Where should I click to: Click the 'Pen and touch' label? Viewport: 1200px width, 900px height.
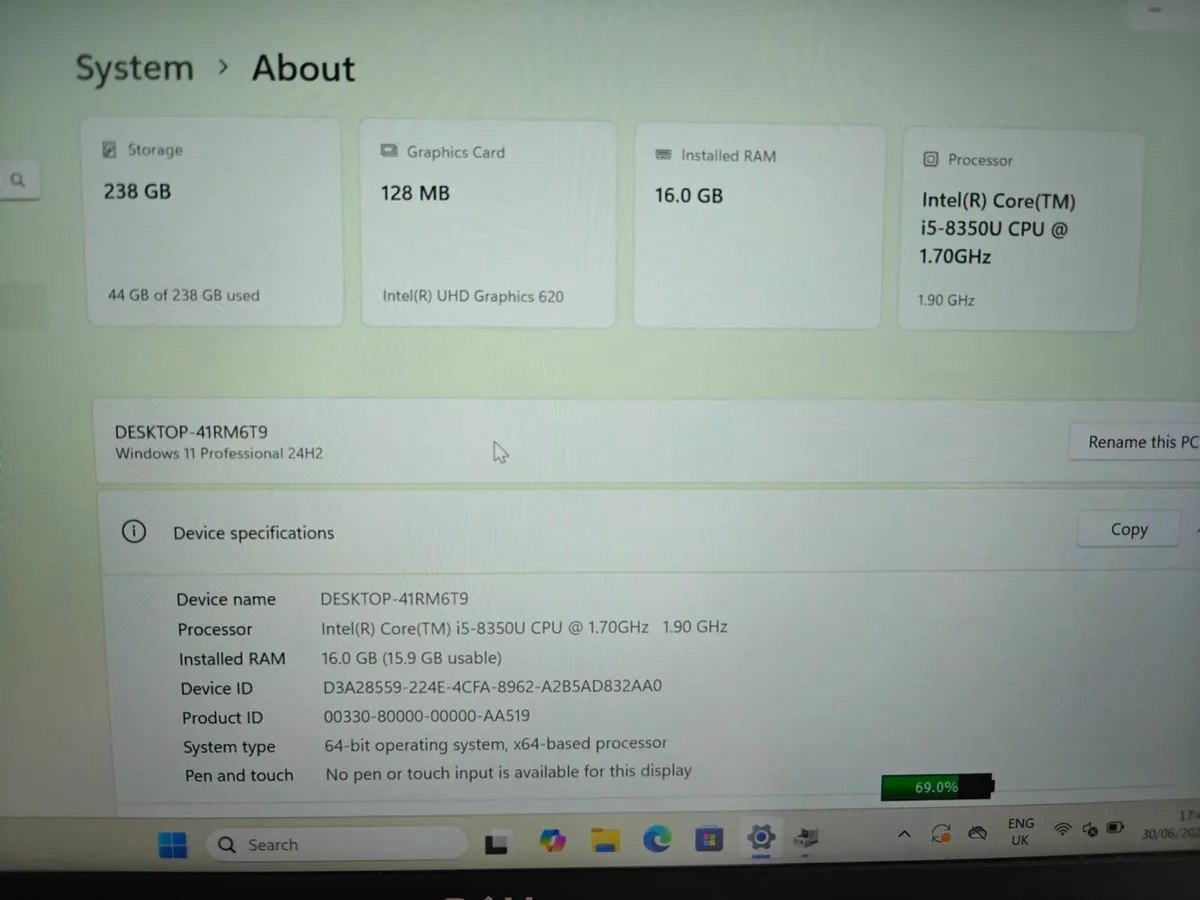239,775
